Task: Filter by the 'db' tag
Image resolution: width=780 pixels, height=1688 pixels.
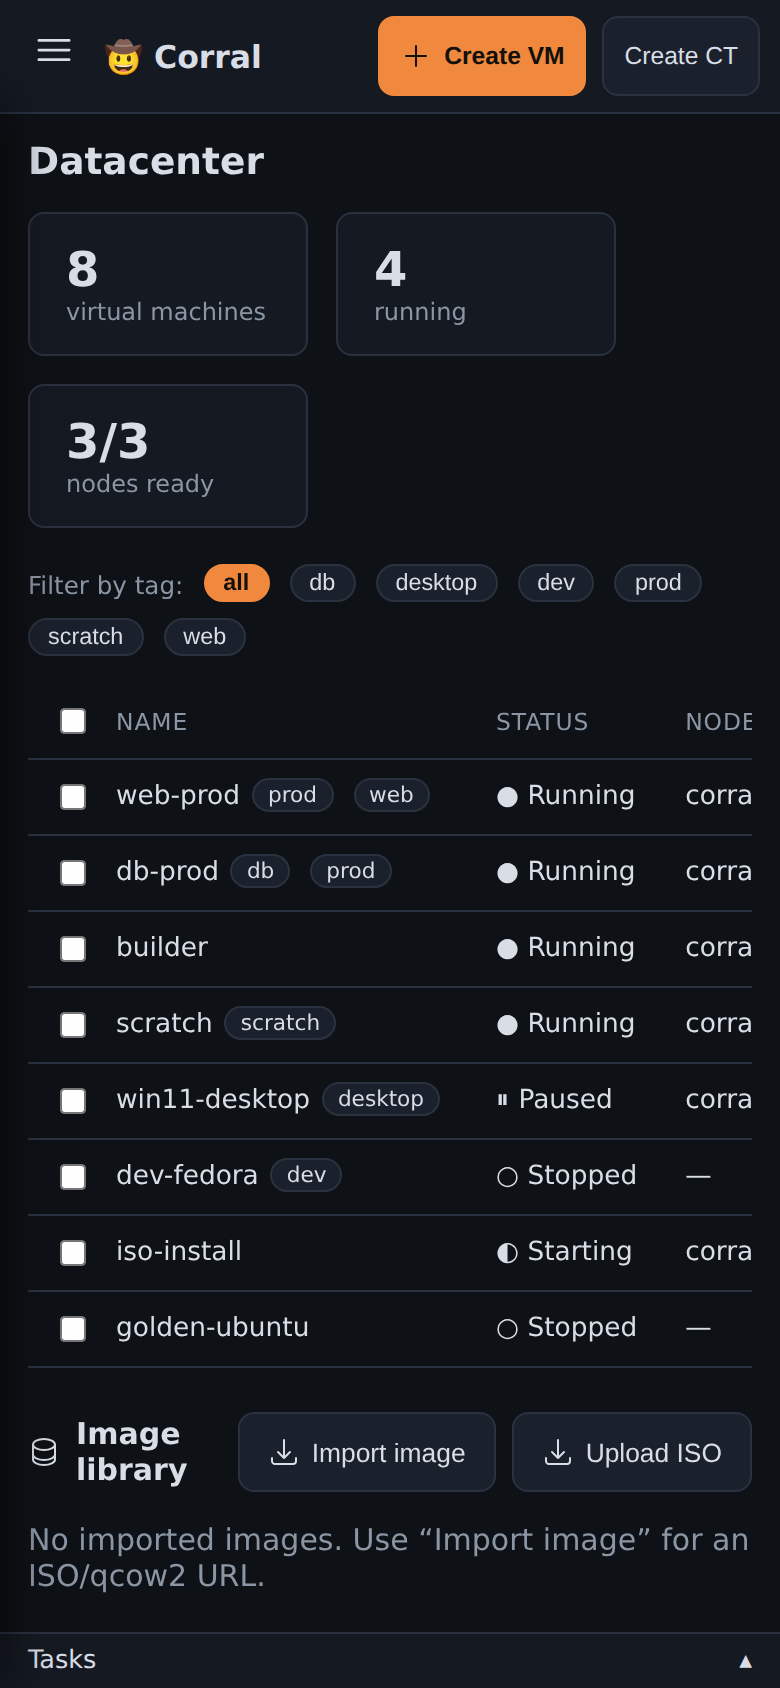Action: pos(323,583)
